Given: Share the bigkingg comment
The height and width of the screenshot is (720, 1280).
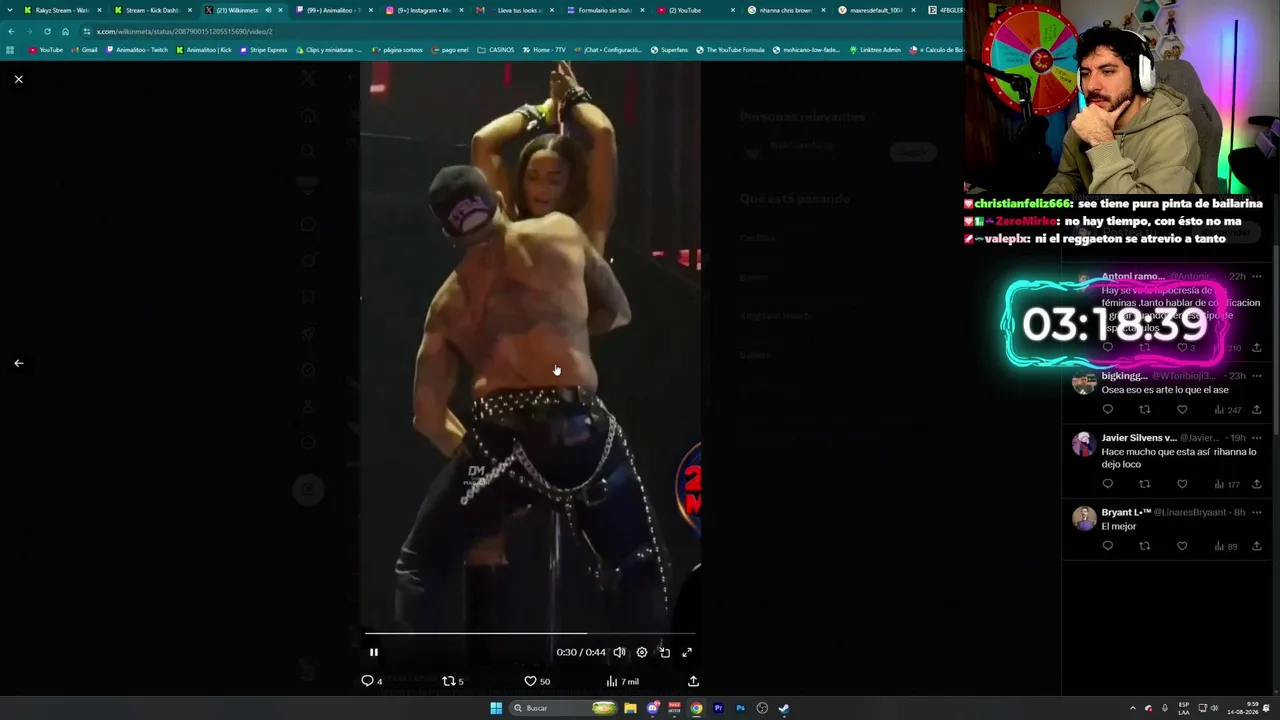Looking at the screenshot, I should pyautogui.click(x=1257, y=409).
